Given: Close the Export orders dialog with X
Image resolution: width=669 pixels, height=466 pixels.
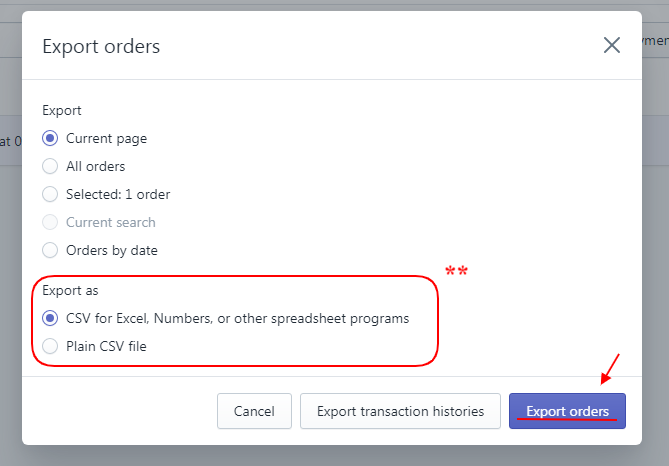Looking at the screenshot, I should 612,45.
